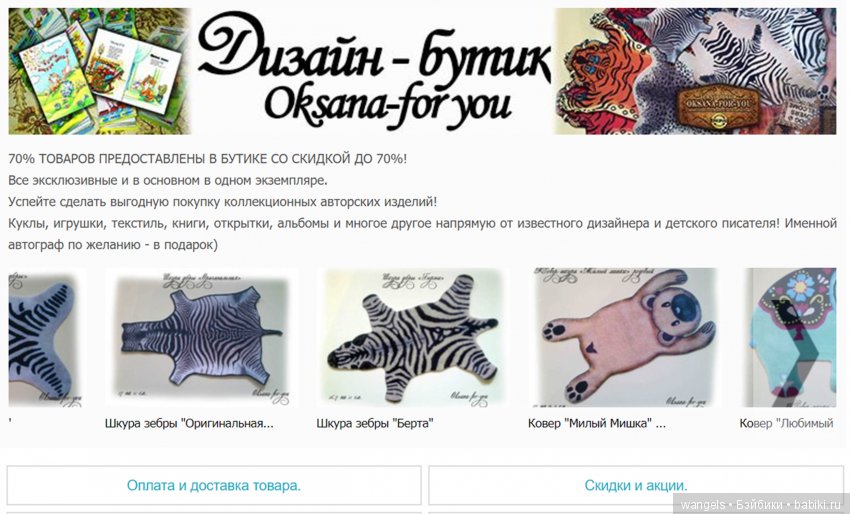
Task: Click the Oksana-for-you leather badge in banner
Action: pyautogui.click(x=718, y=108)
